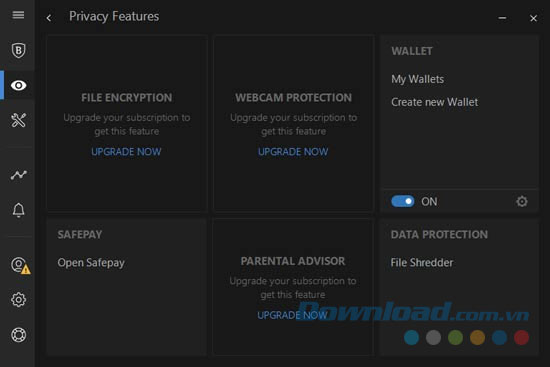Open the Support lifebuoy icon
This screenshot has height=367, width=550.
coord(18,335)
